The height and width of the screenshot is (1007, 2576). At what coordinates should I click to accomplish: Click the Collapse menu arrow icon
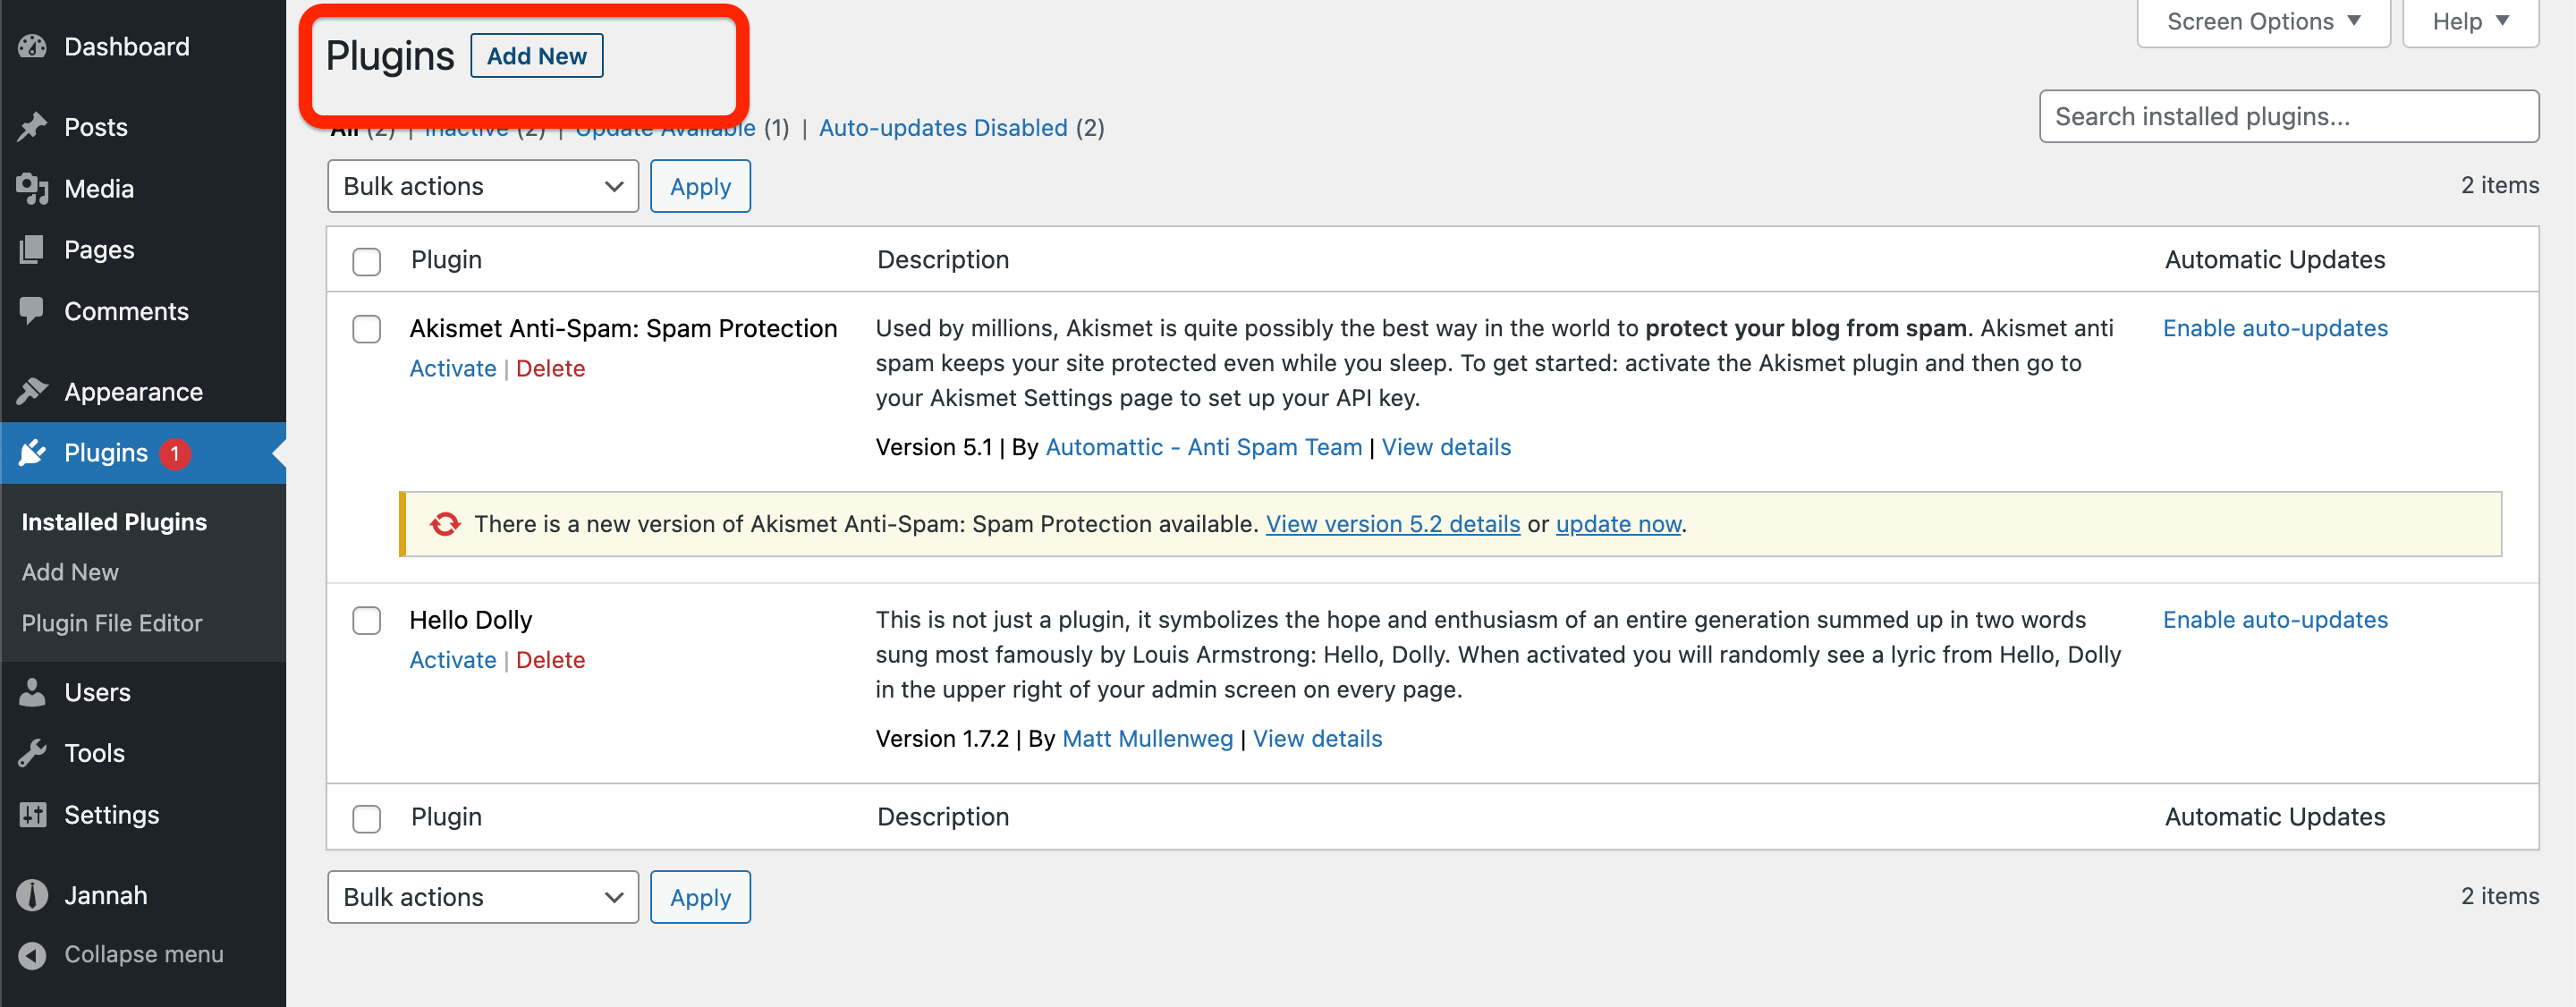click(x=32, y=955)
